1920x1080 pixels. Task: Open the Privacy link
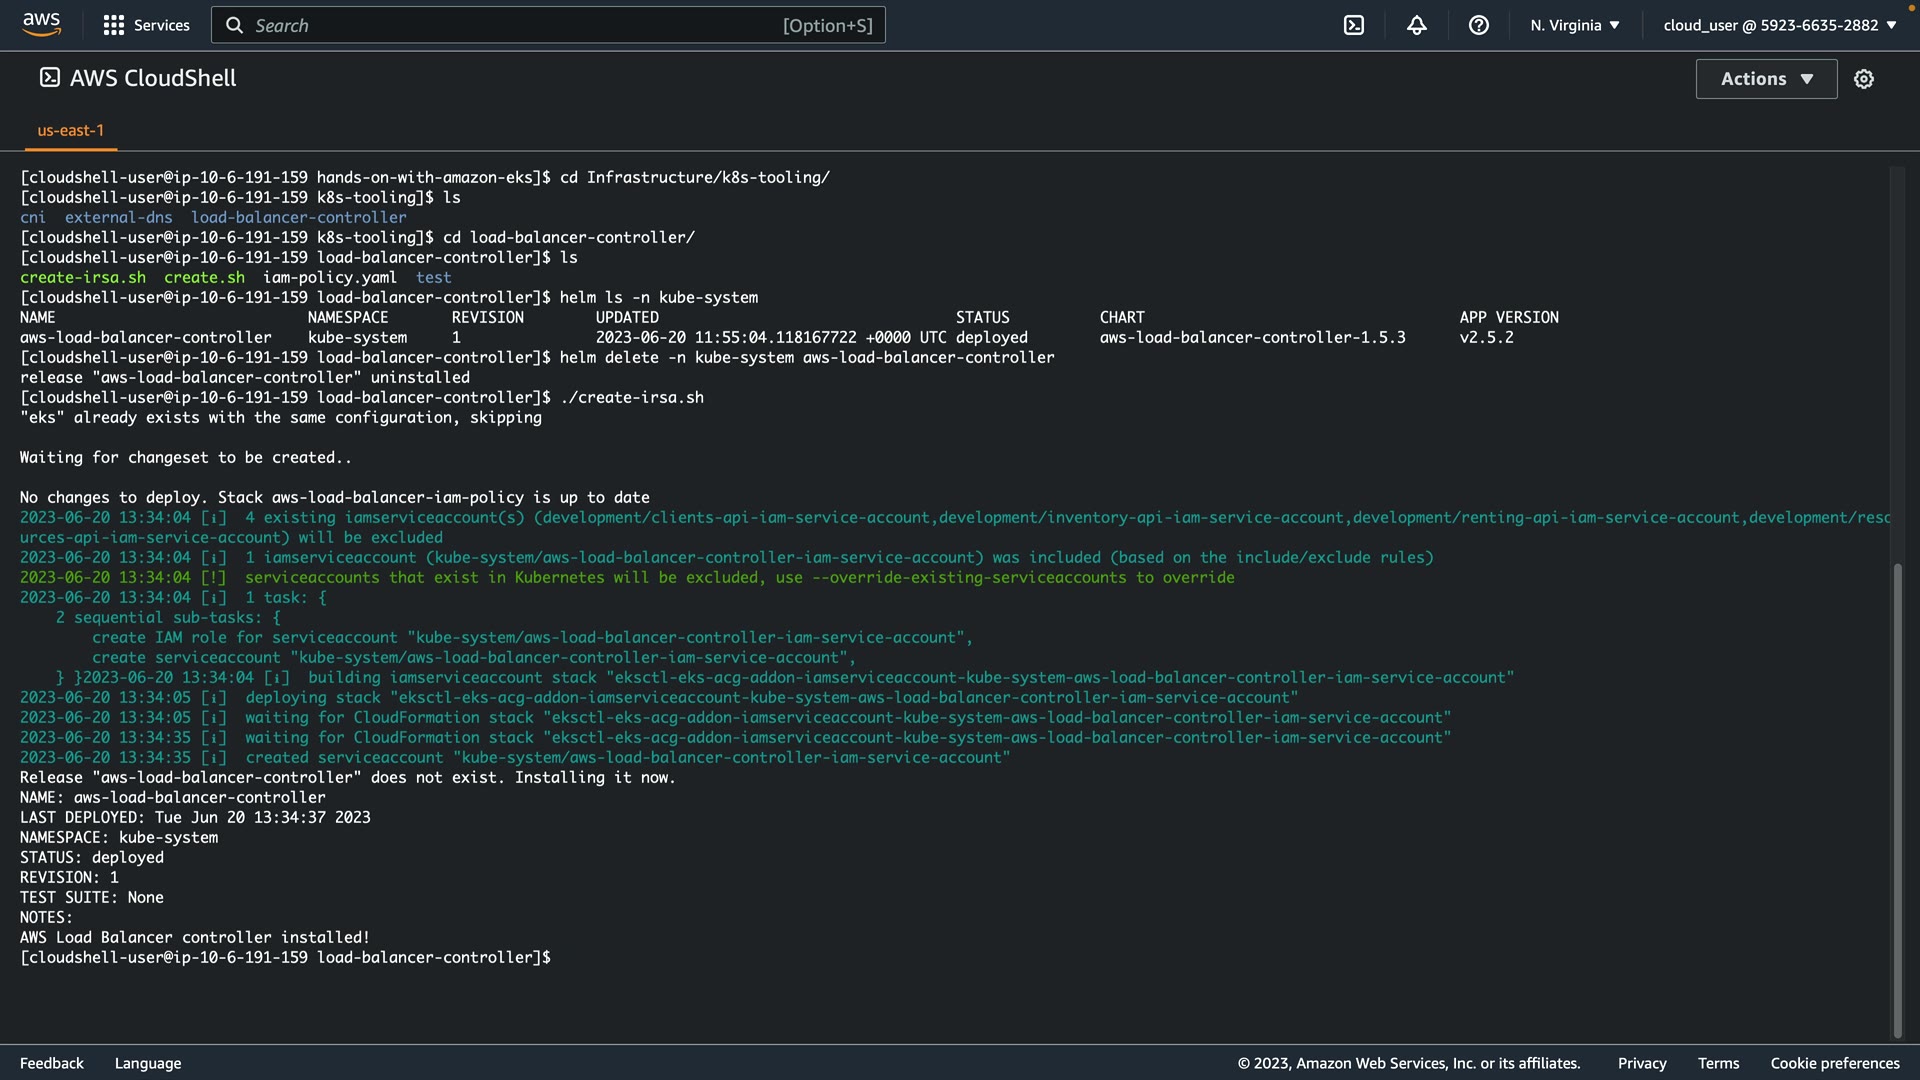click(1641, 1063)
